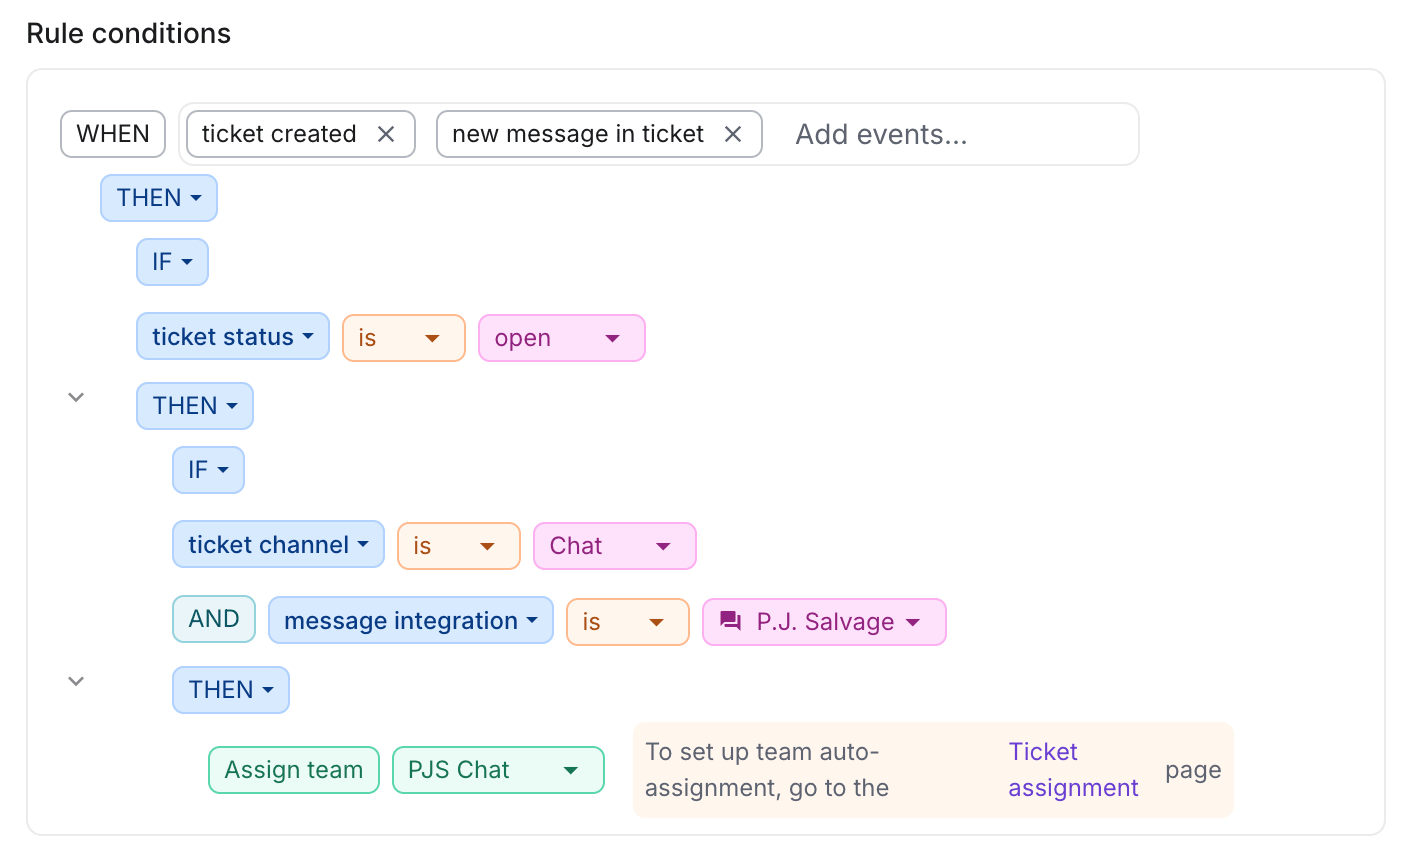The image size is (1428, 860).
Task: Remove the 'new message in ticket' event tag
Action: point(733,134)
